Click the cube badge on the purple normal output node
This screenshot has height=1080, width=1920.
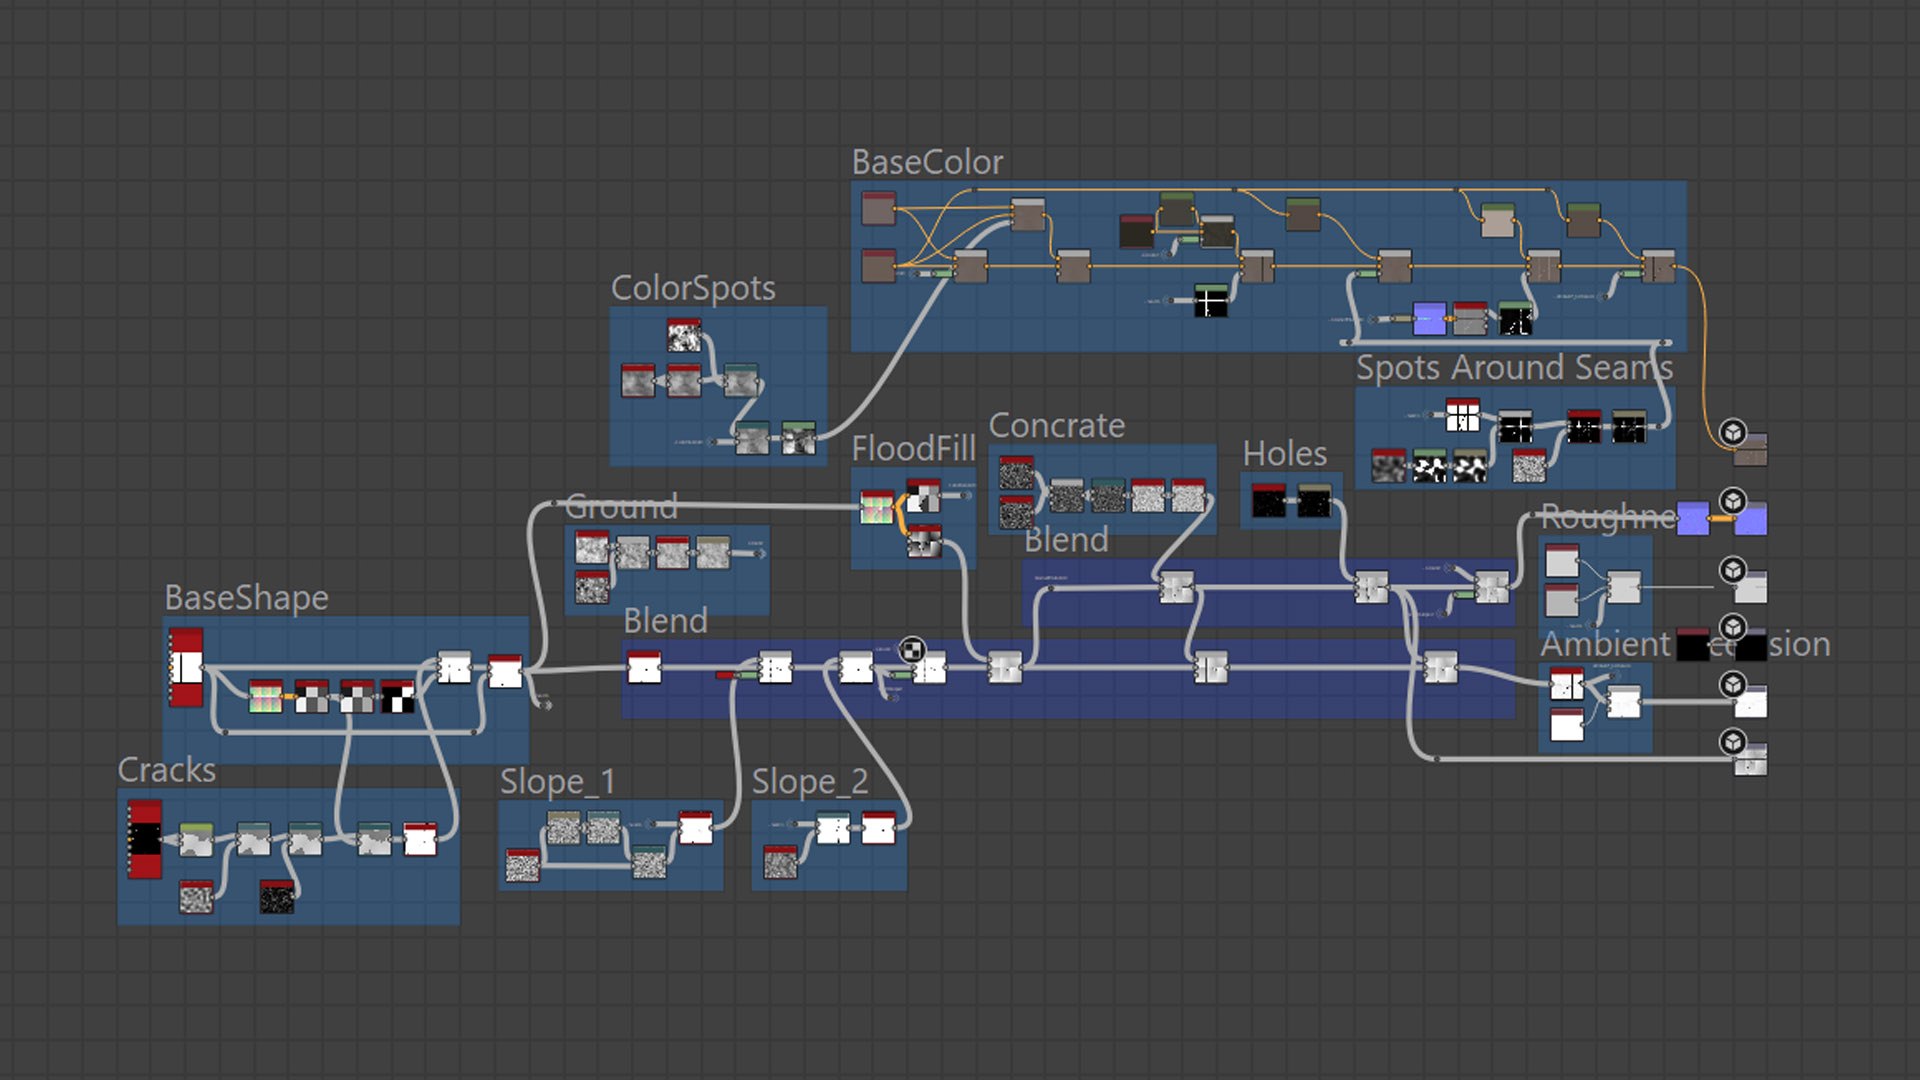point(1733,500)
